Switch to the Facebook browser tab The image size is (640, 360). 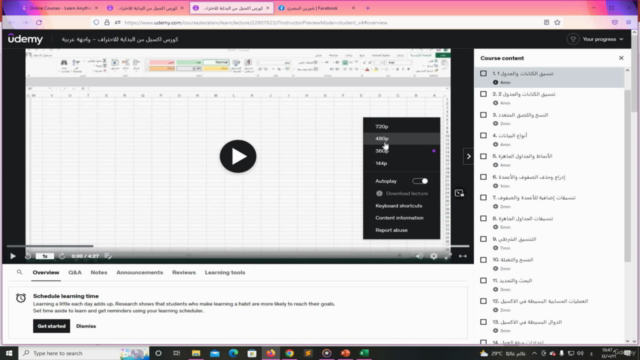tap(316, 8)
